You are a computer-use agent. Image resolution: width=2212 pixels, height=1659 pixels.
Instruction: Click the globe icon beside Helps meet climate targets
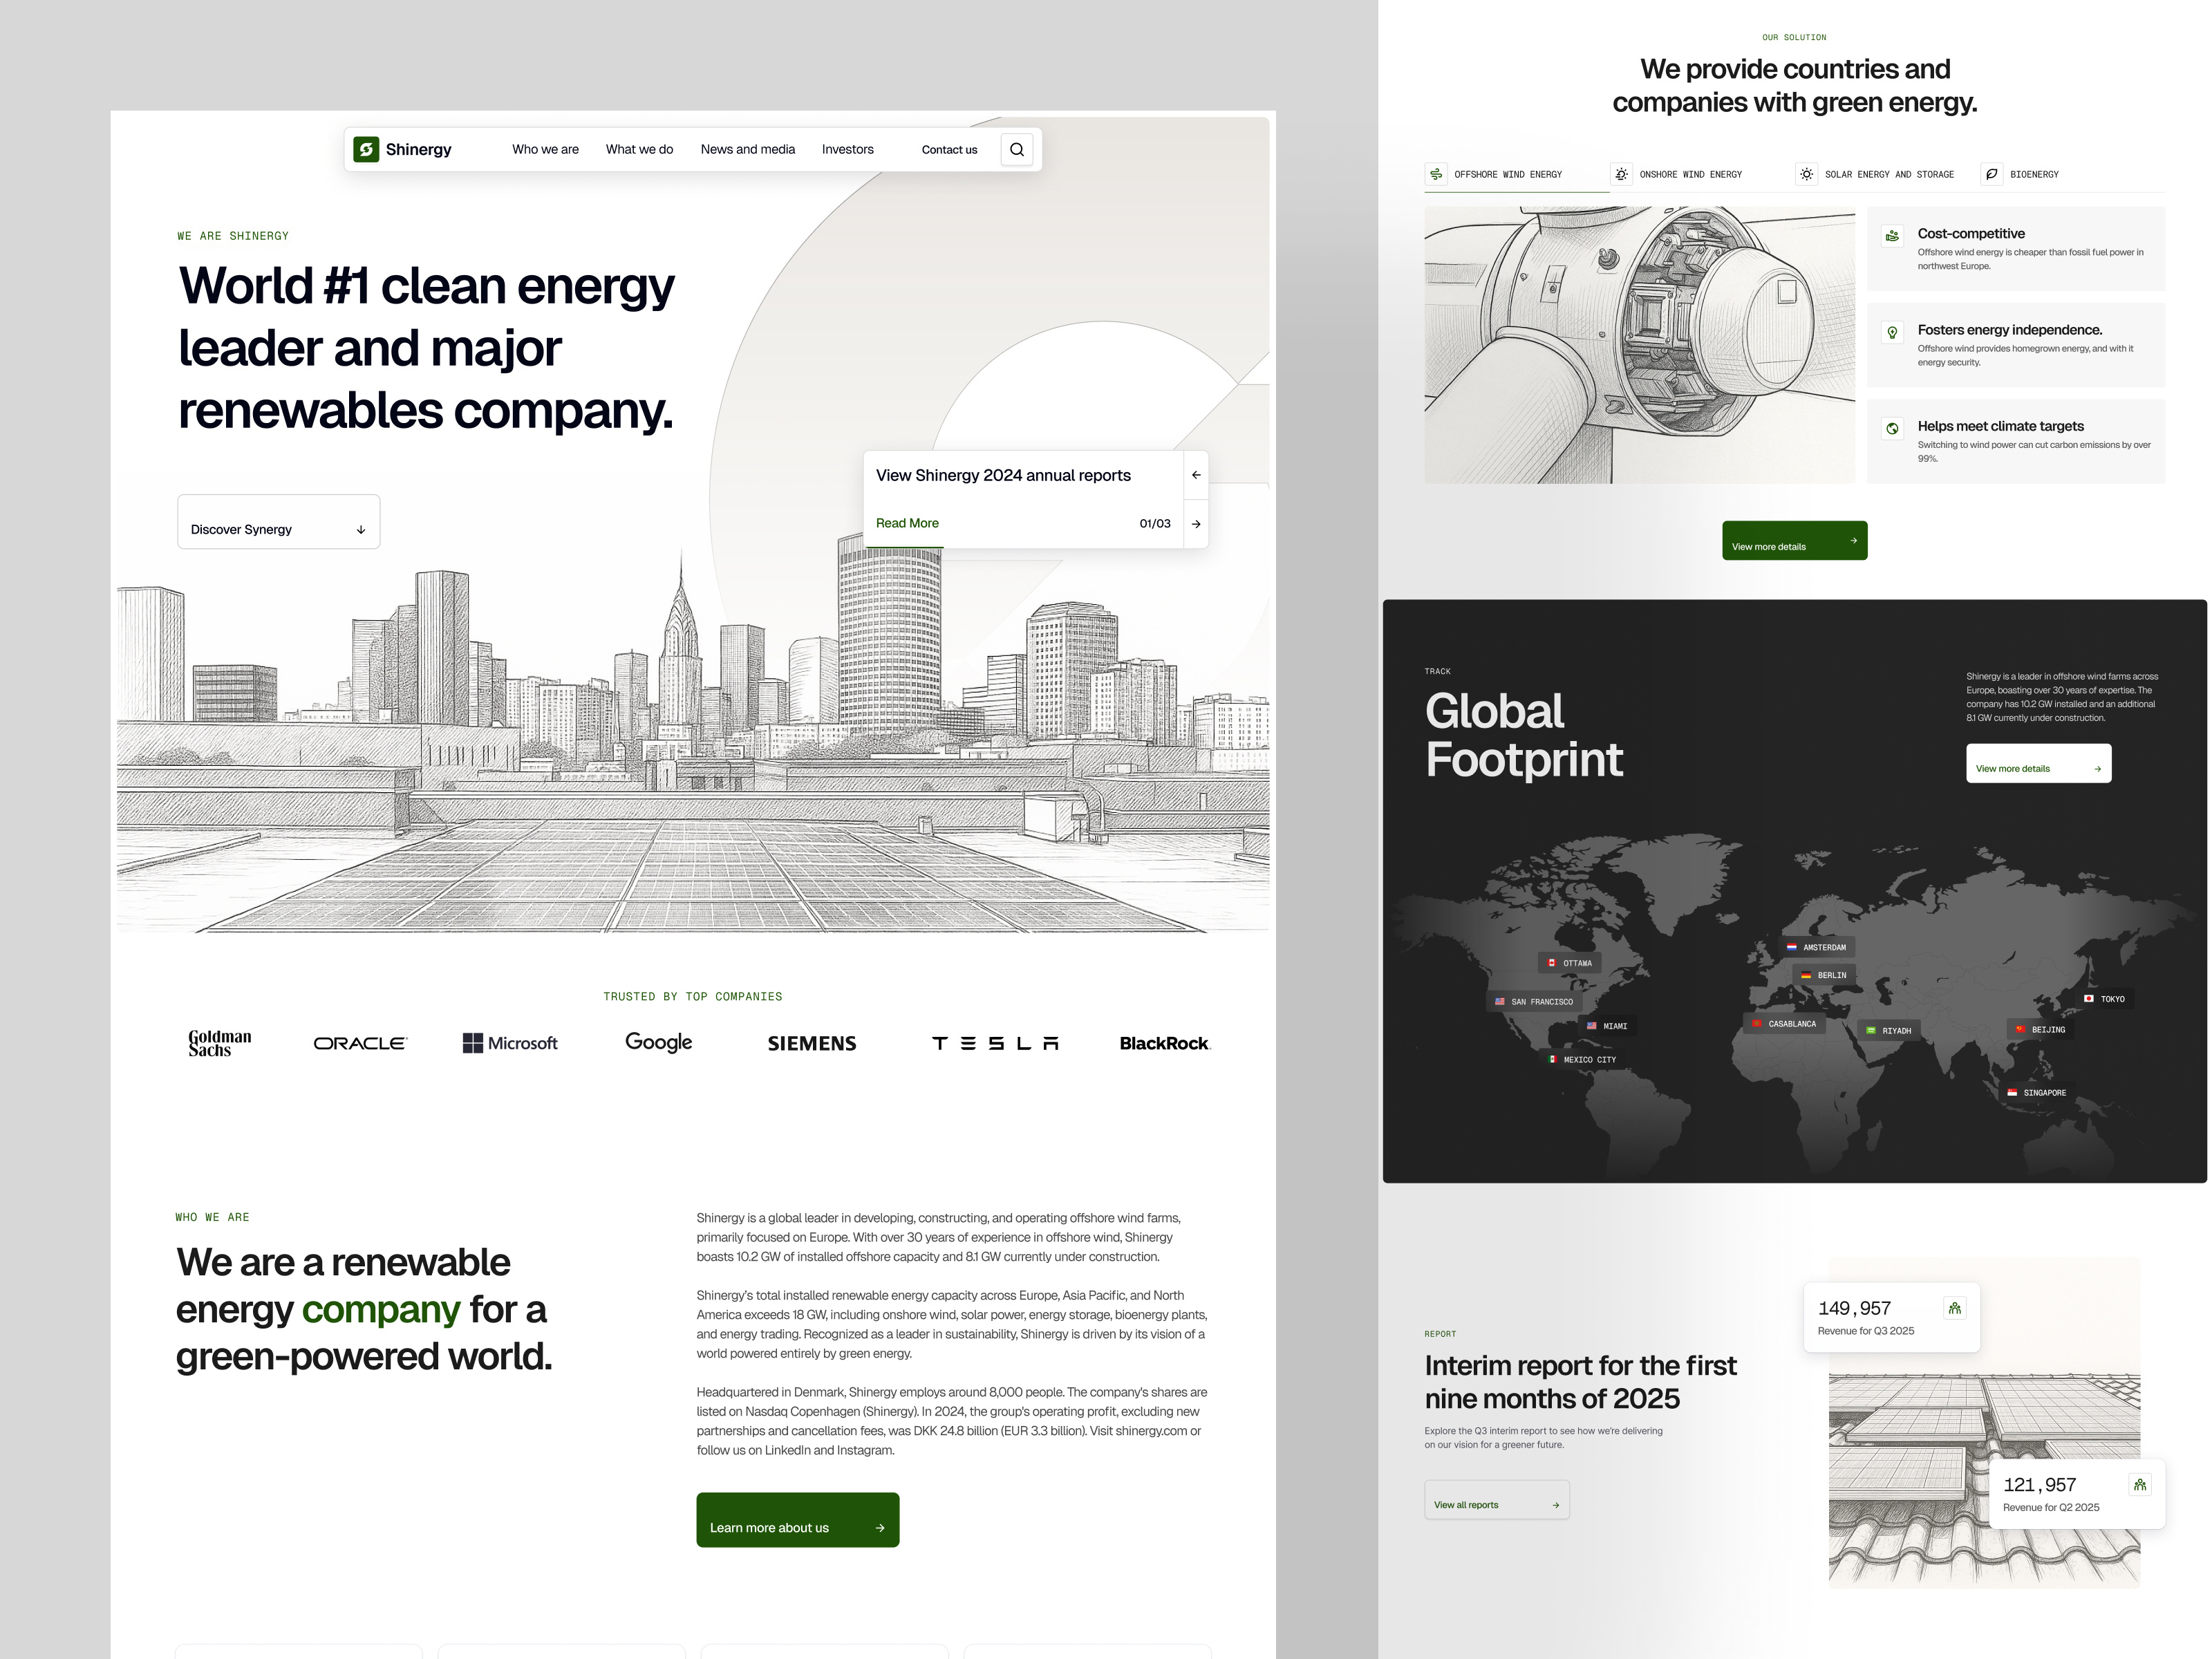point(1893,428)
